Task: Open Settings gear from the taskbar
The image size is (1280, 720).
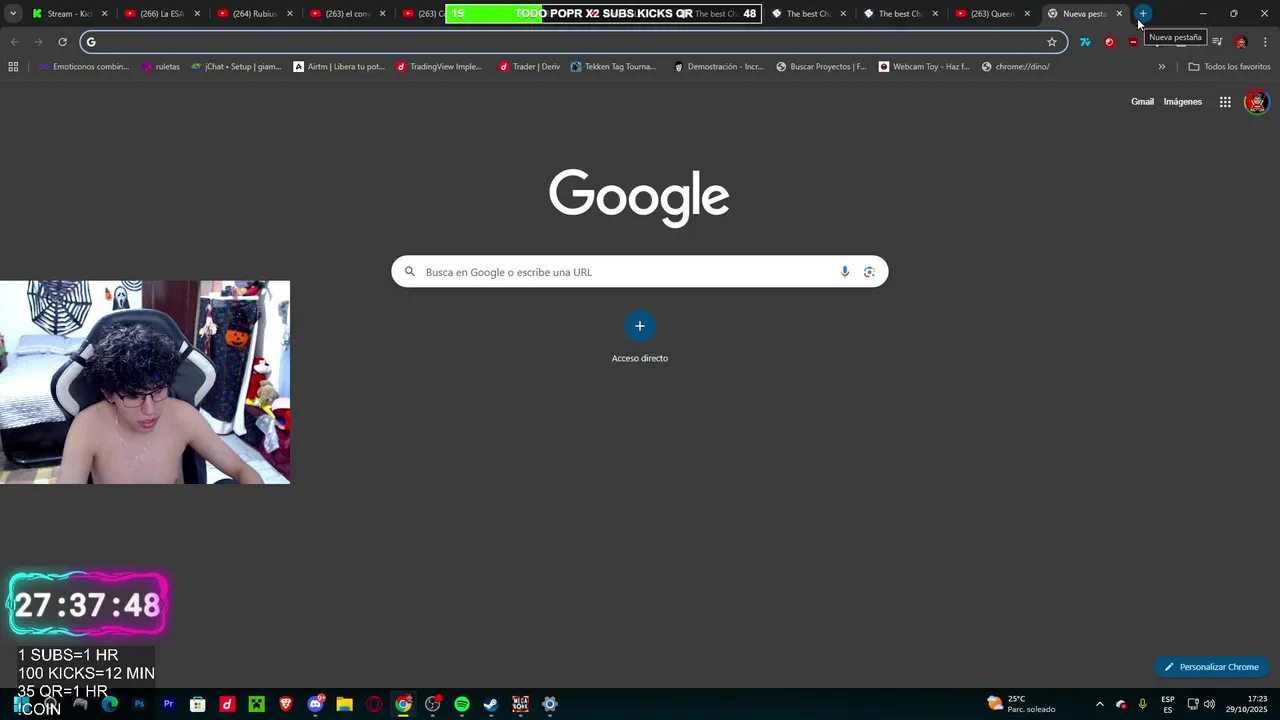Action: pos(549,704)
